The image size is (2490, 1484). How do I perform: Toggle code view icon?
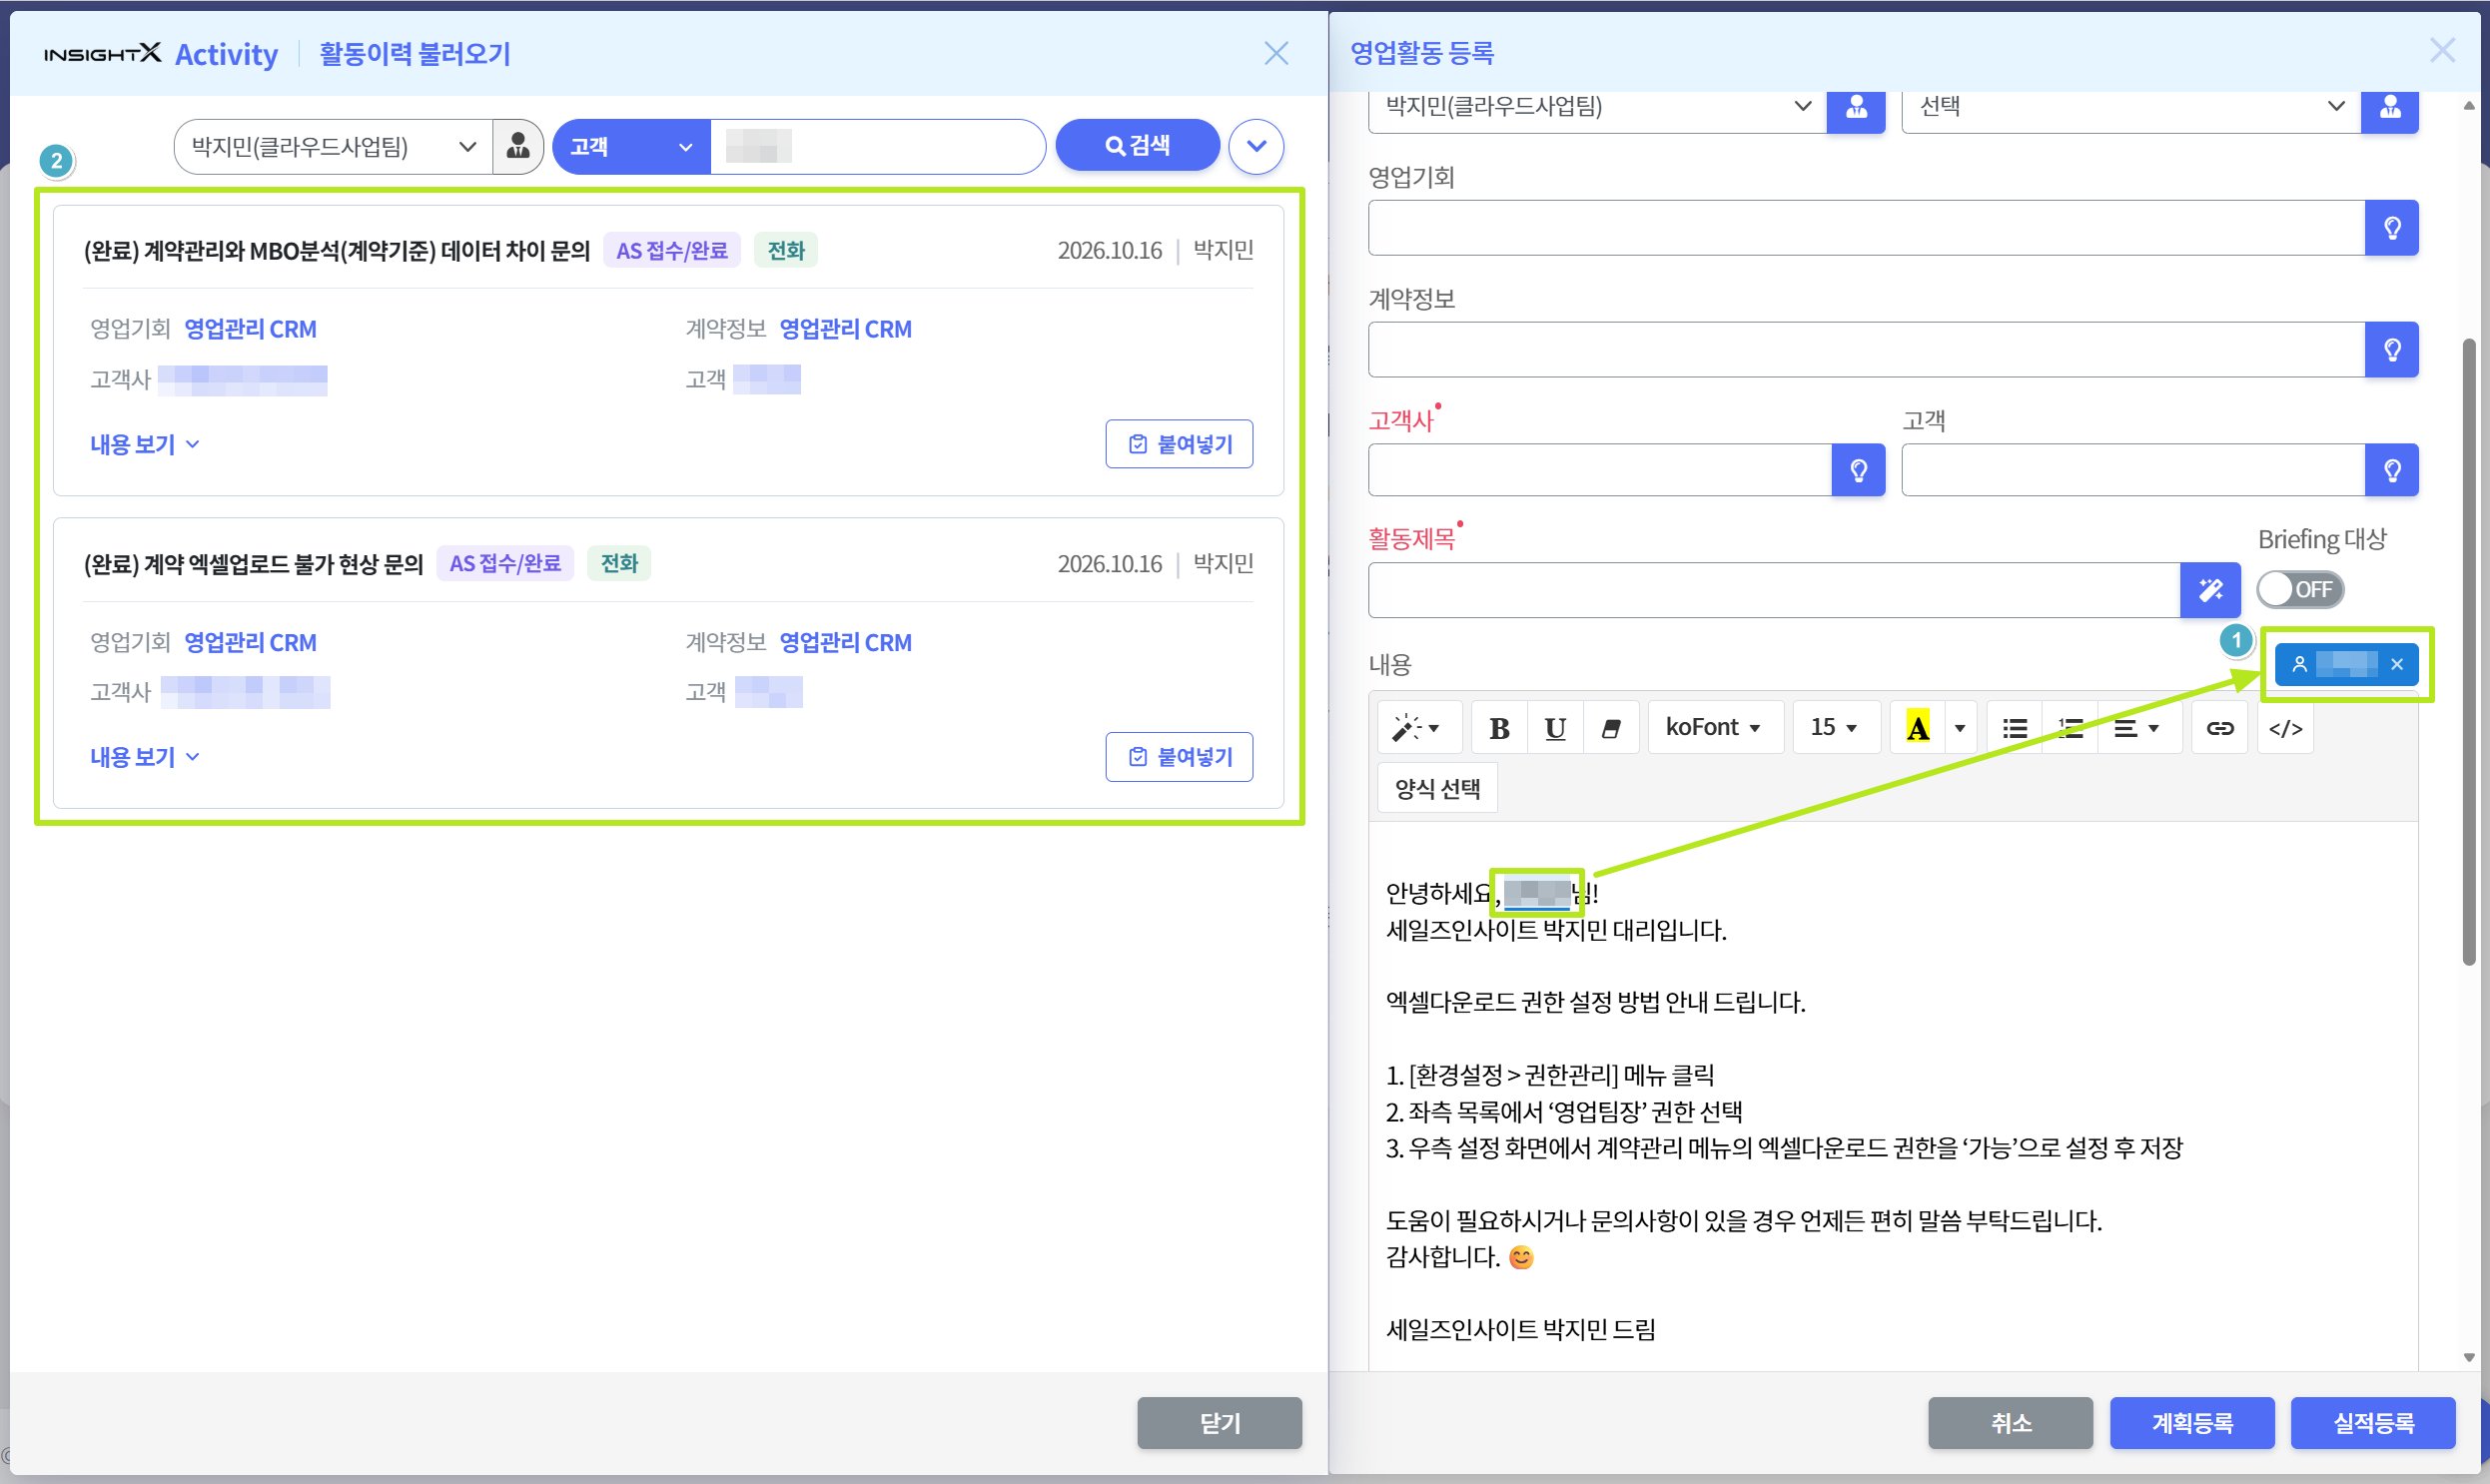[2285, 728]
